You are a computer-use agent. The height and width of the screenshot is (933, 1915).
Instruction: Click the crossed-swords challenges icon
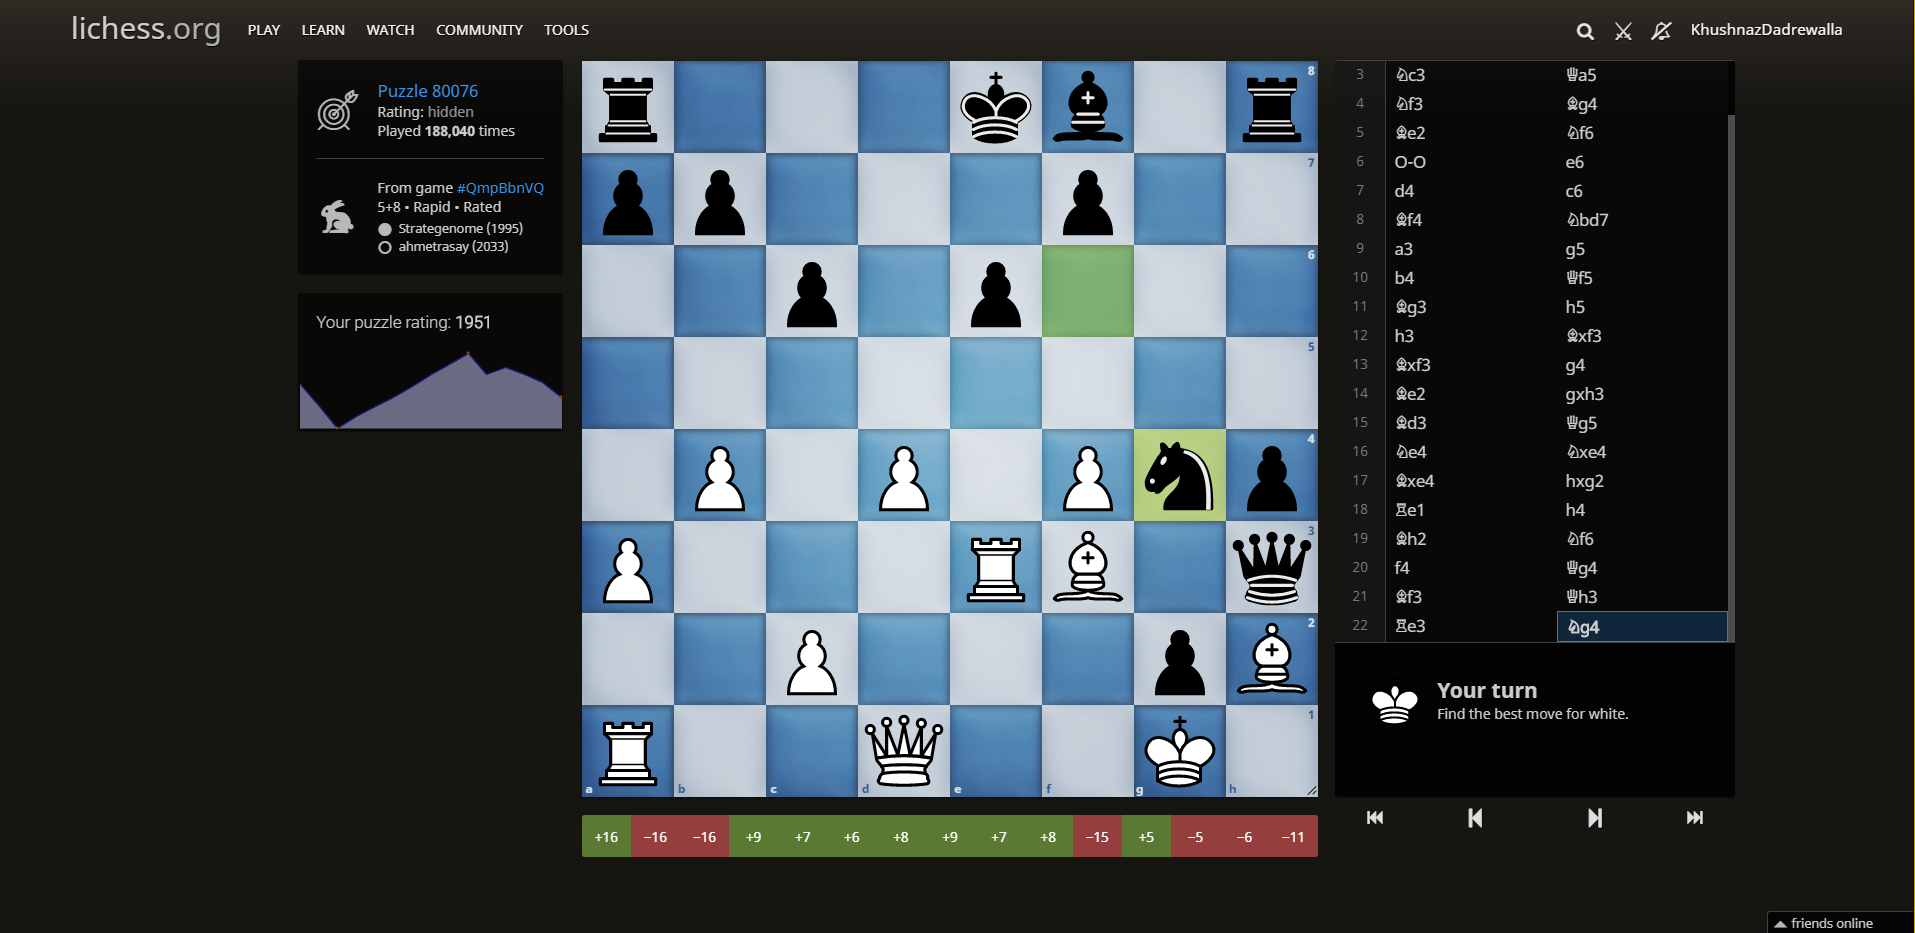pyautogui.click(x=1622, y=30)
